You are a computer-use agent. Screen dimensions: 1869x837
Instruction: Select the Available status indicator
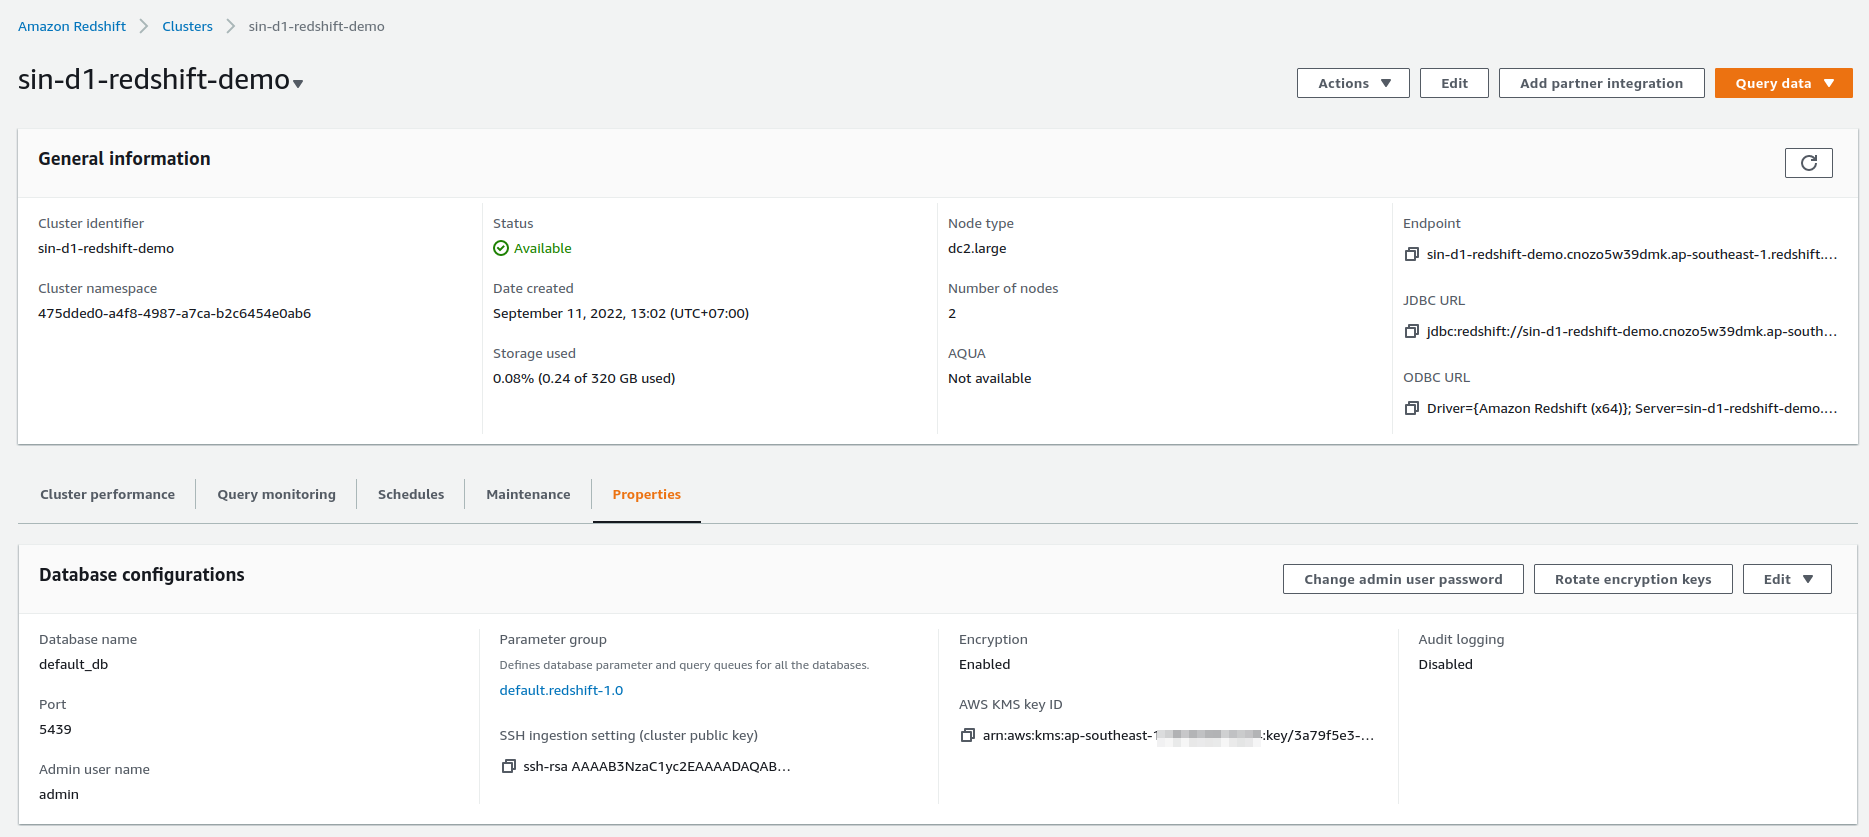tap(532, 248)
